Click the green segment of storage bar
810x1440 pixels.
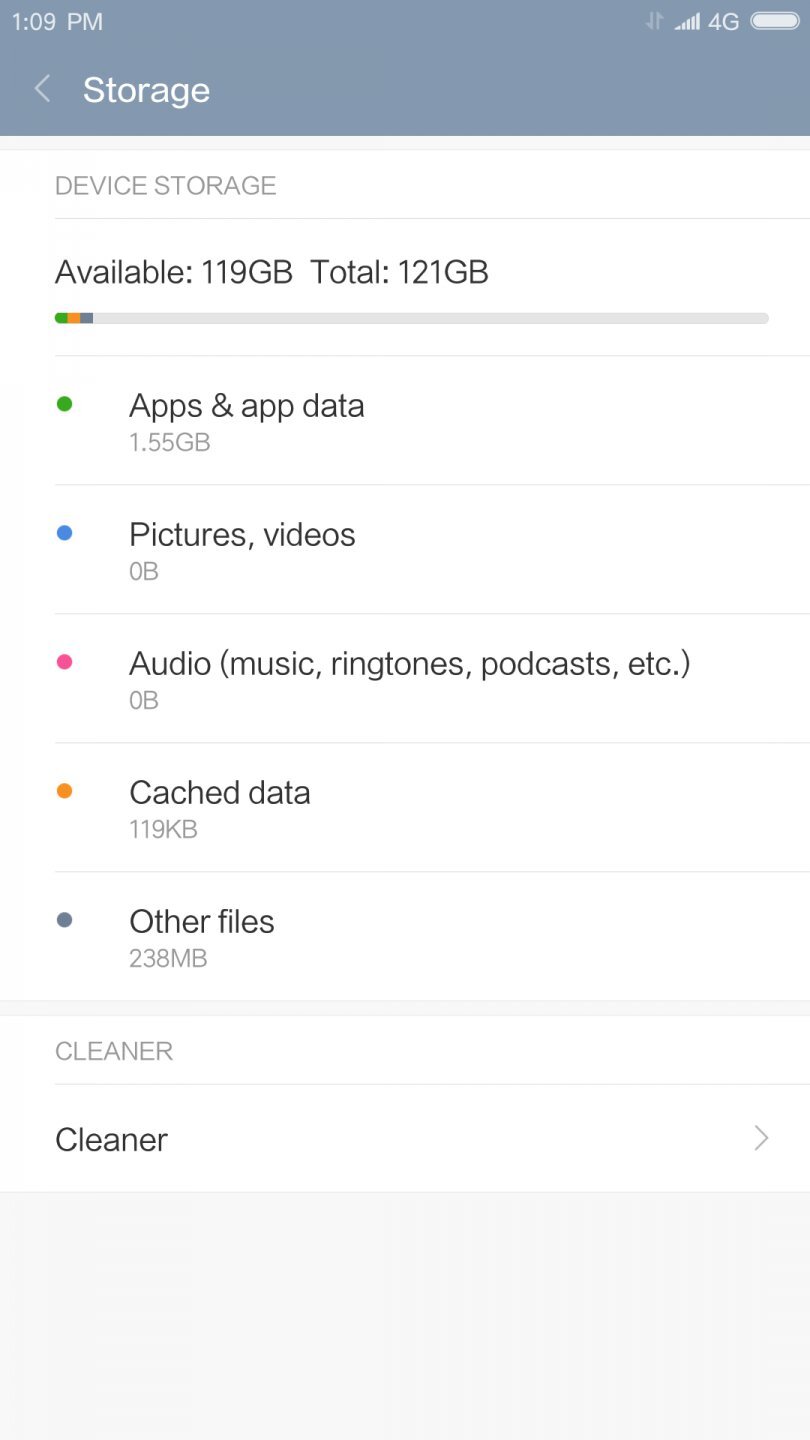click(61, 318)
